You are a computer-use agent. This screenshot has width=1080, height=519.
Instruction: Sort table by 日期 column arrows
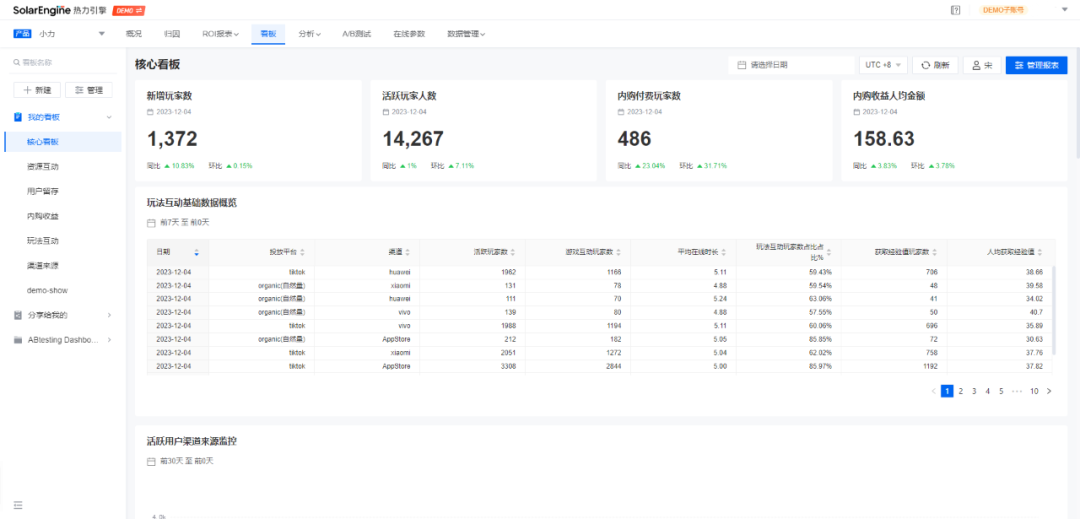196,253
